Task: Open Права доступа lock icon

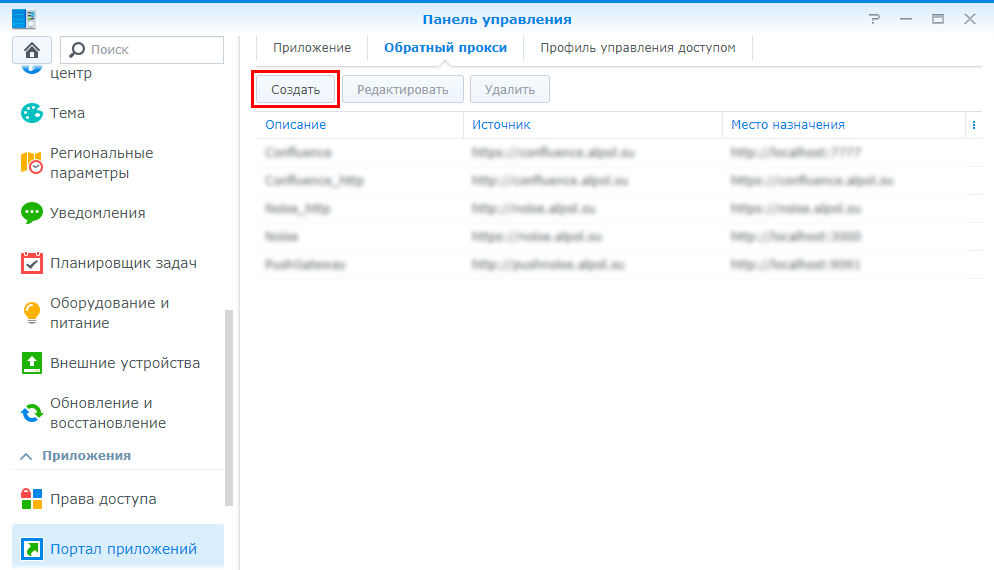Action: [x=32, y=499]
